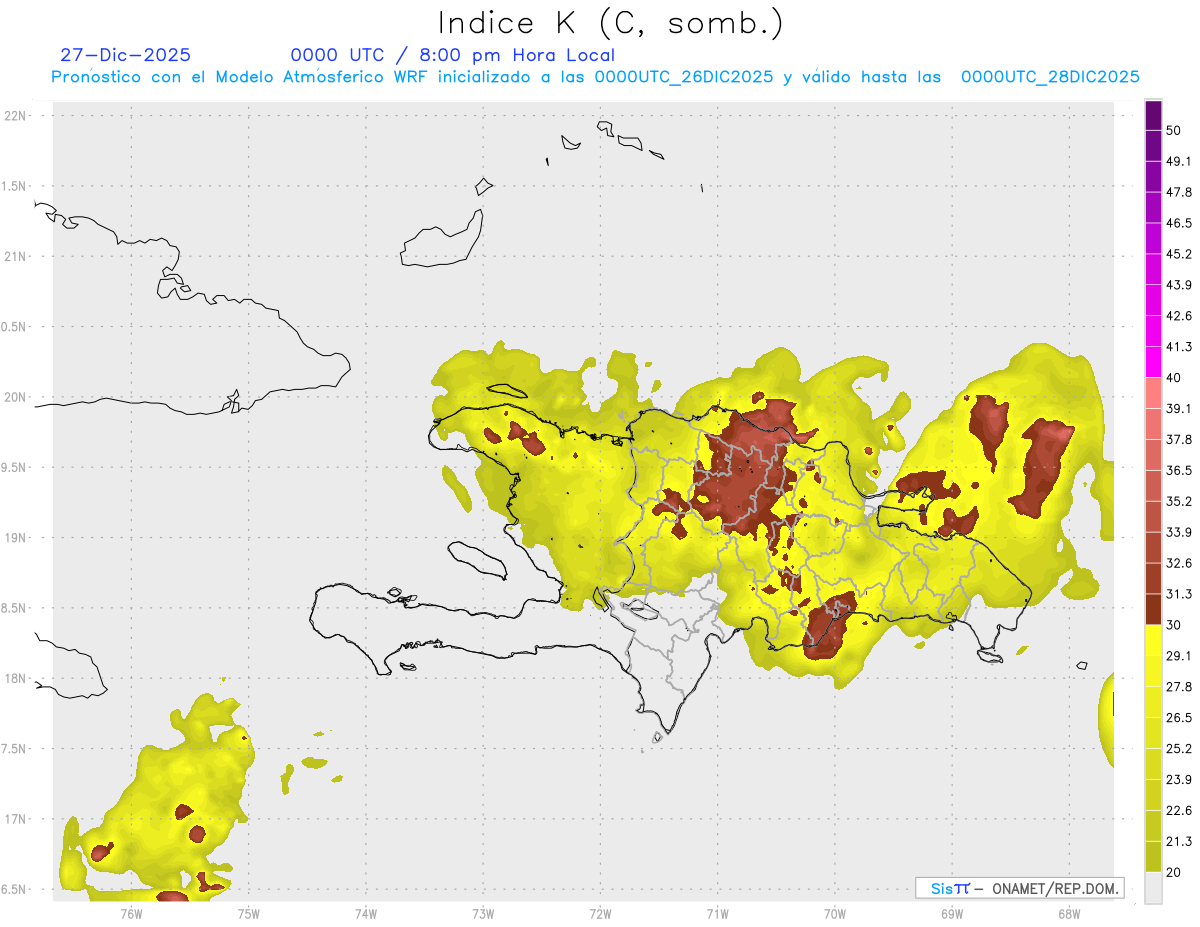Pick the magenta swatch between 41.3 and 42.6

pyautogui.click(x=1153, y=332)
